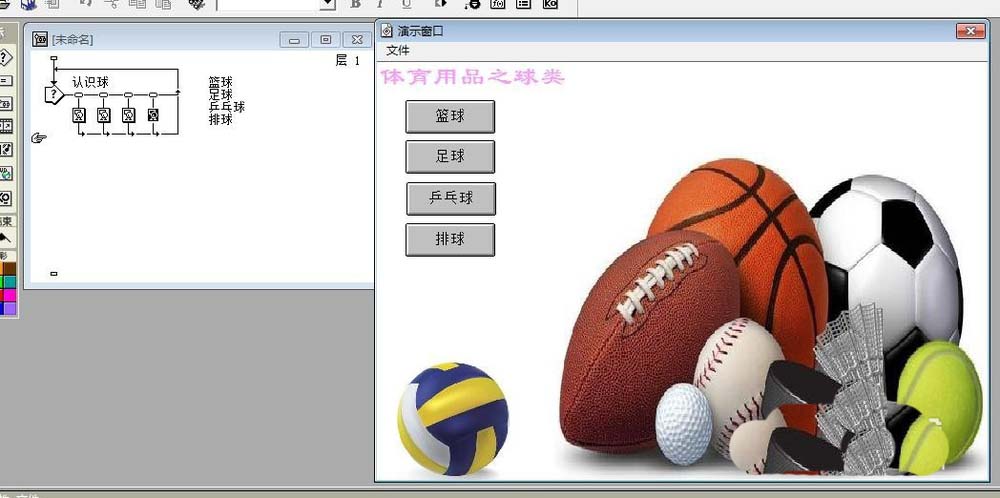Viewport: 1000px width, 498px height.
Task: Click the 排球 button in presentation window
Action: [450, 240]
